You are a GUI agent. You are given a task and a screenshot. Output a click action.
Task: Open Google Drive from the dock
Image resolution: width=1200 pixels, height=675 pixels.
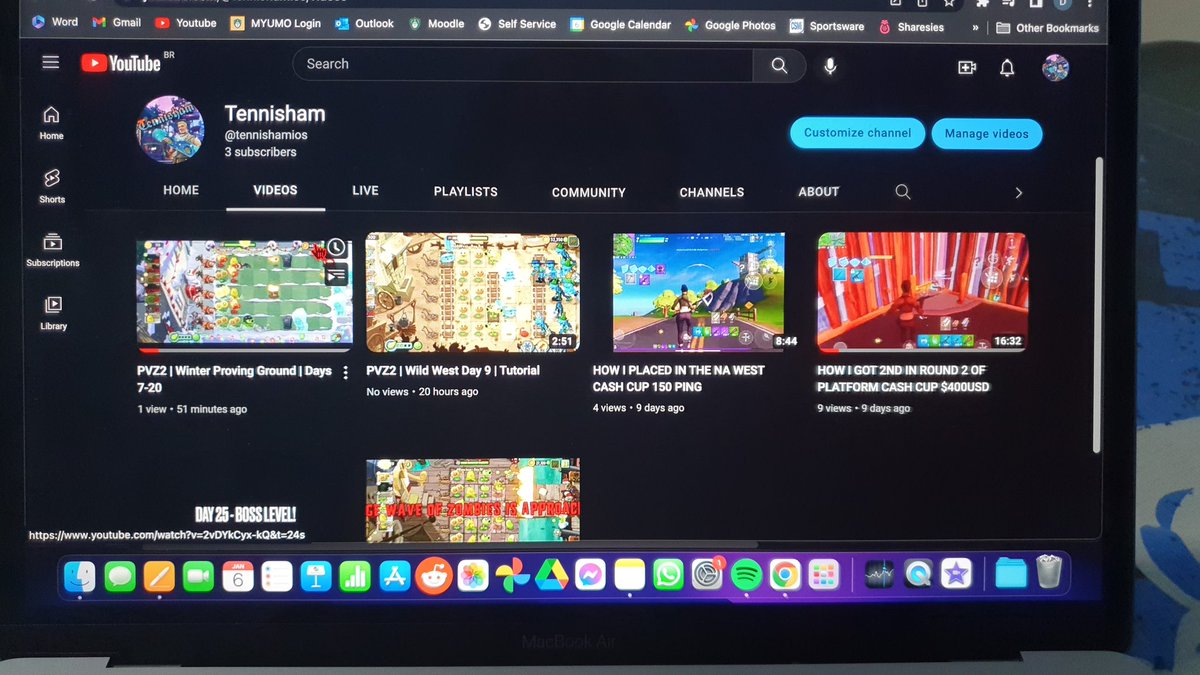click(x=549, y=576)
